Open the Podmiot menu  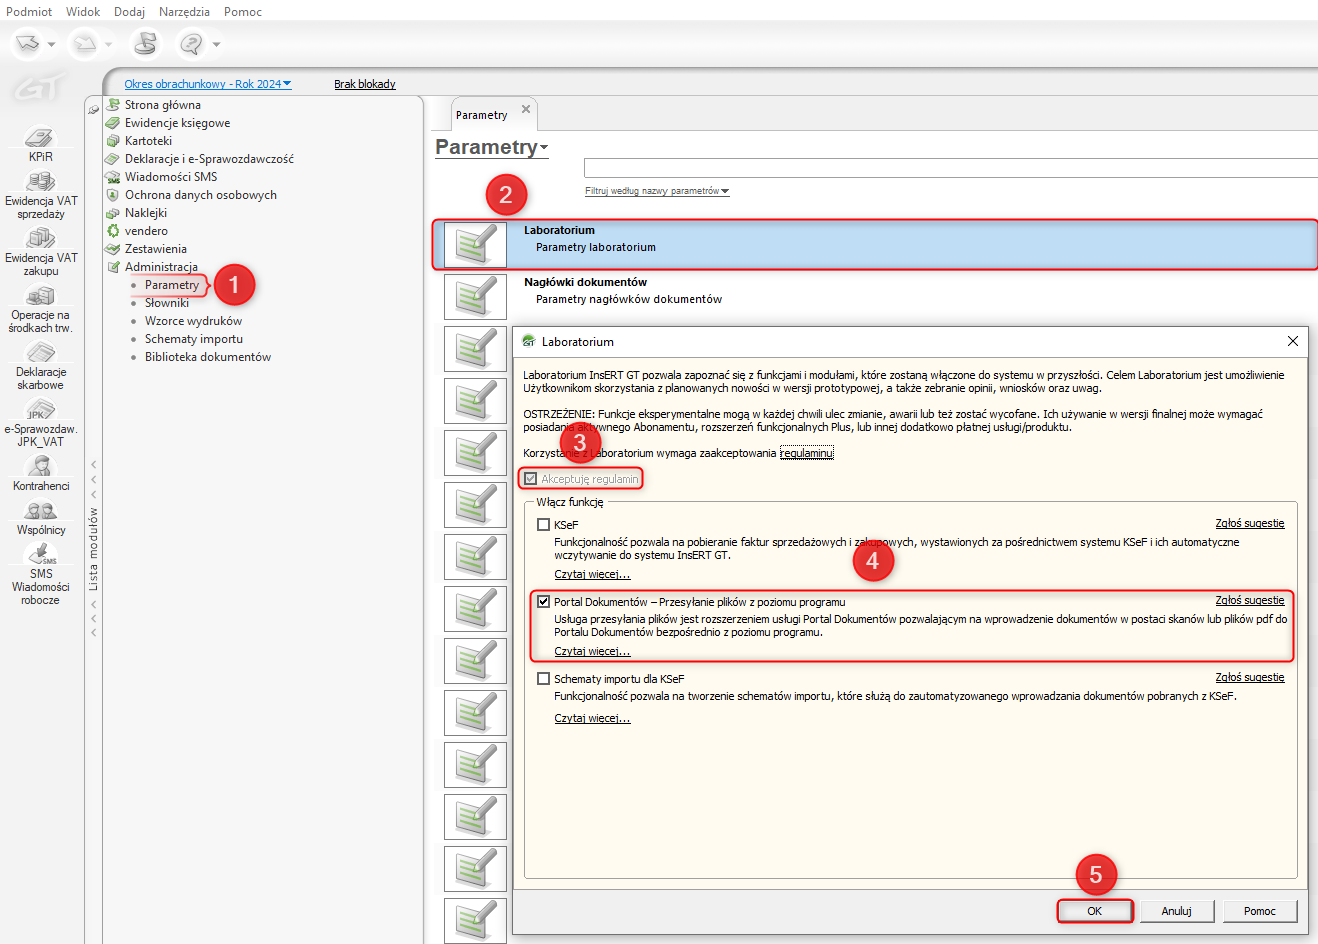(x=29, y=12)
